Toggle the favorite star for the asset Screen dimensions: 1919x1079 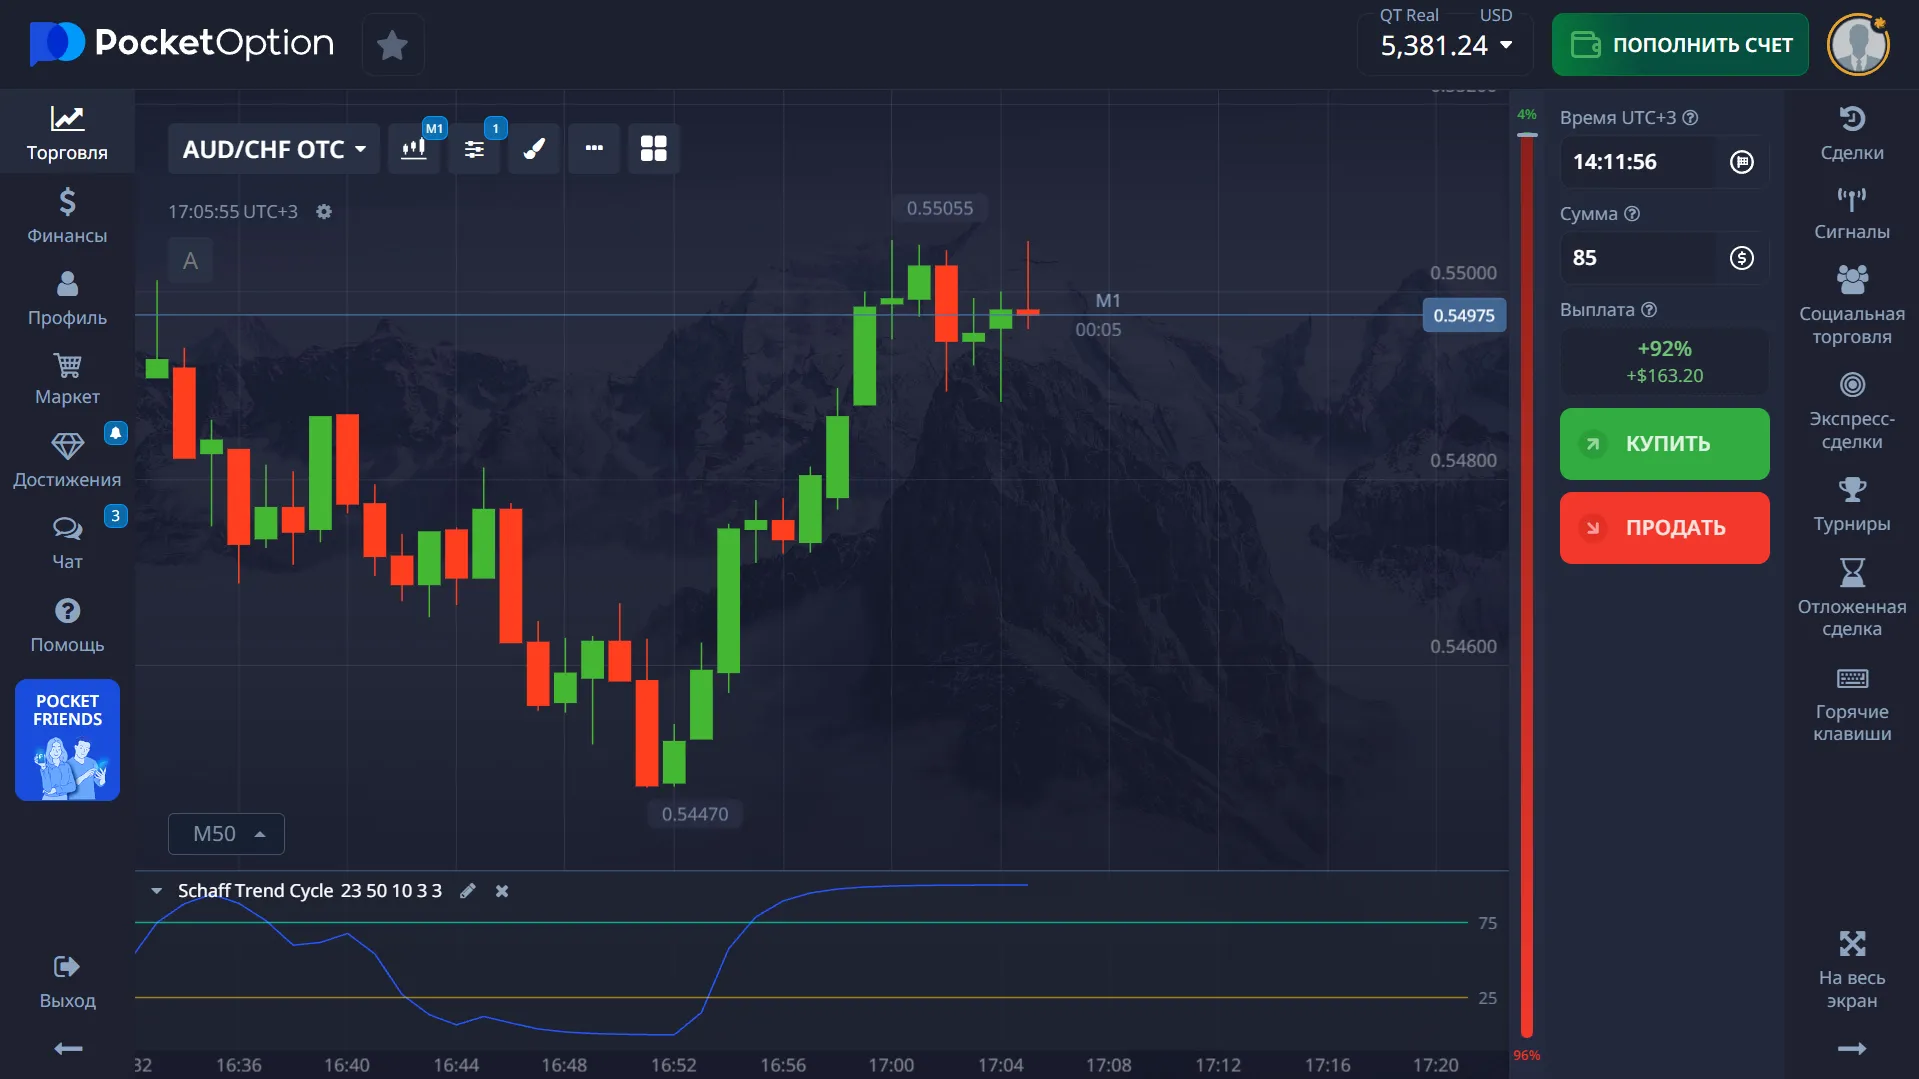pos(392,44)
